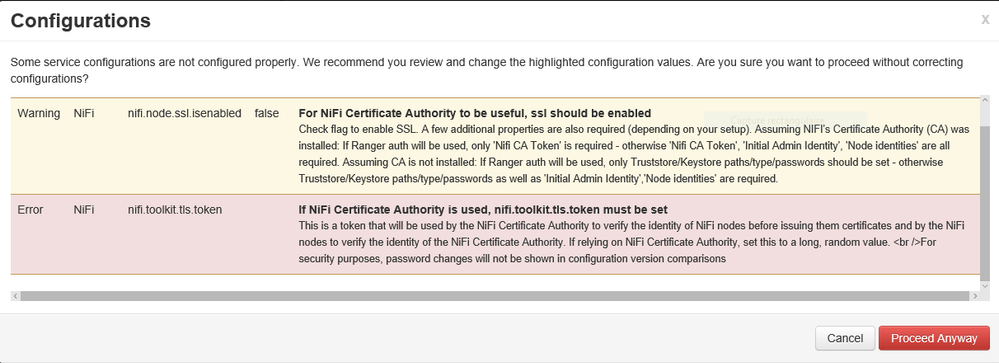
Task: Click the vertical scrollbar thumb in the list
Action: click(985, 203)
